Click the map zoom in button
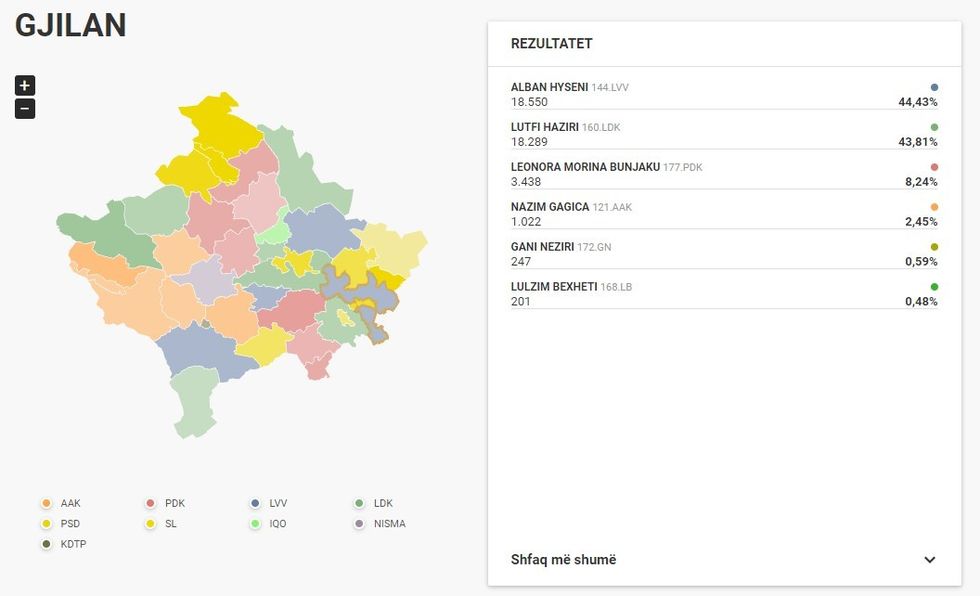This screenshot has height=596, width=980. [24, 85]
